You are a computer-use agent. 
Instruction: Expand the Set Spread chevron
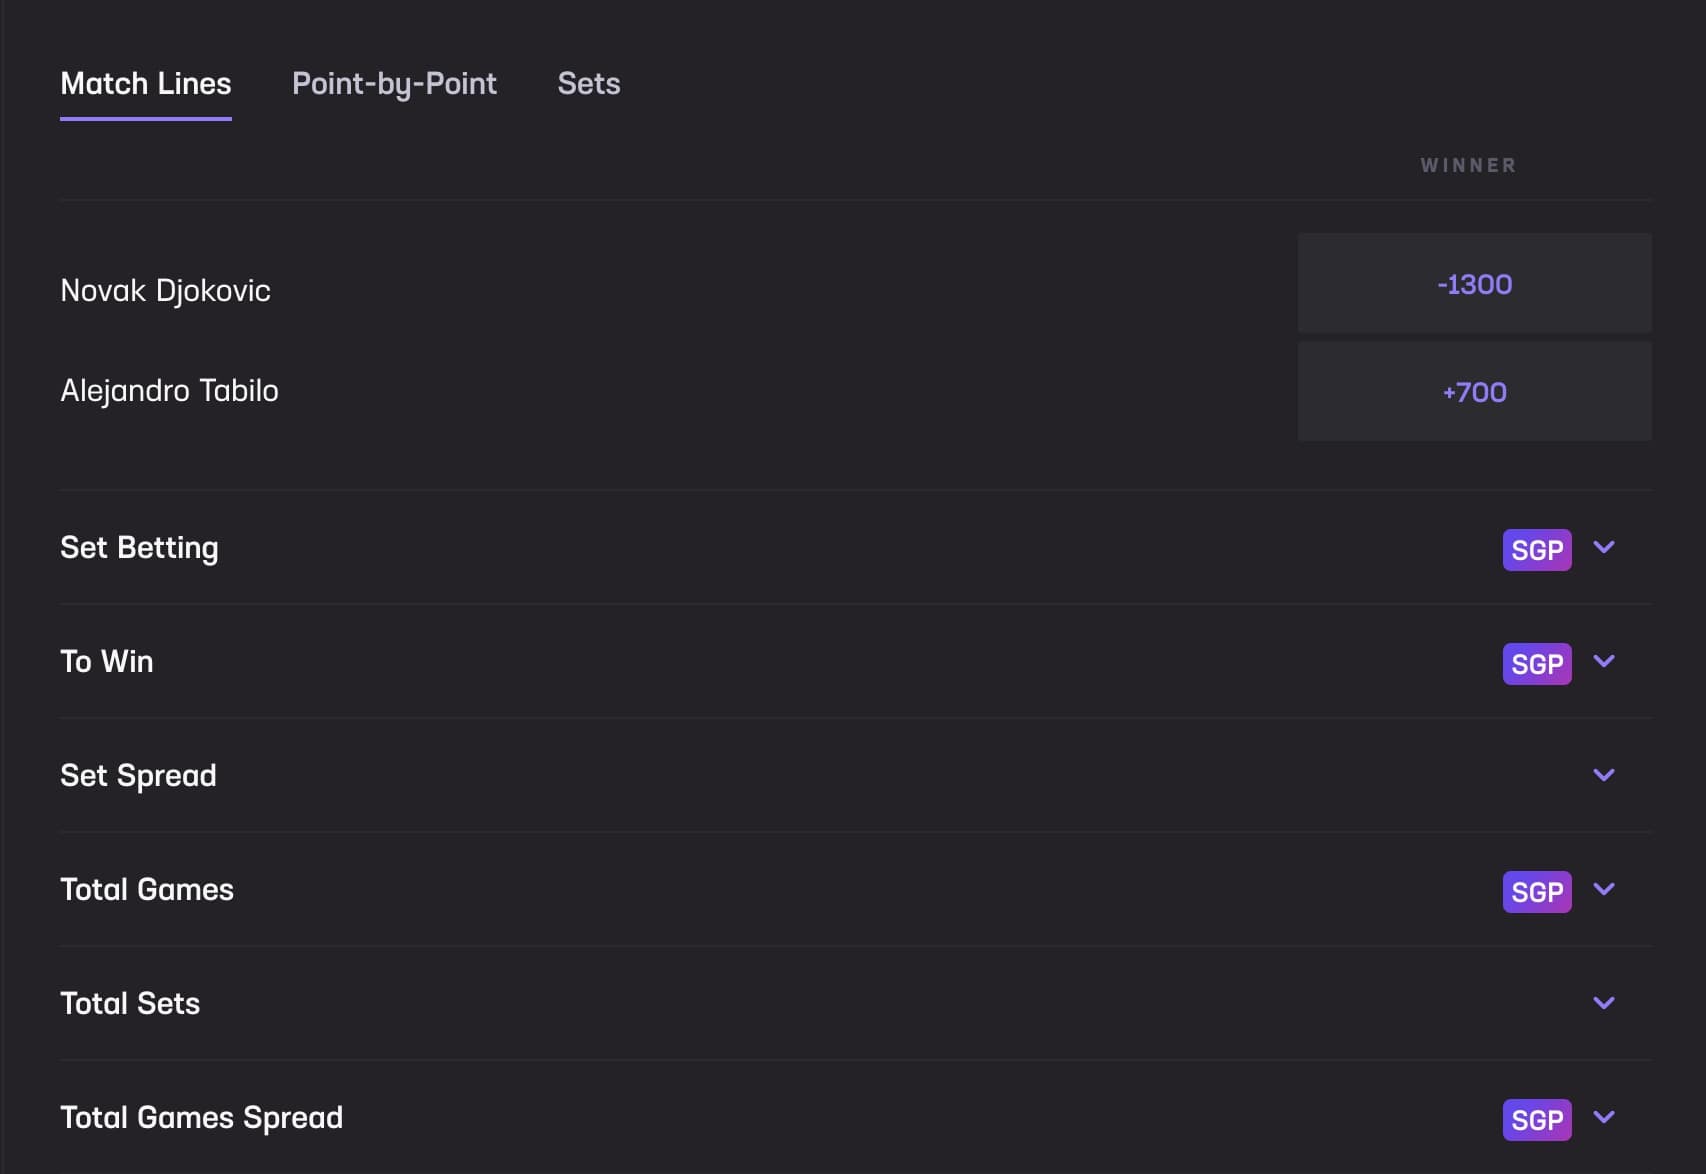pos(1604,775)
